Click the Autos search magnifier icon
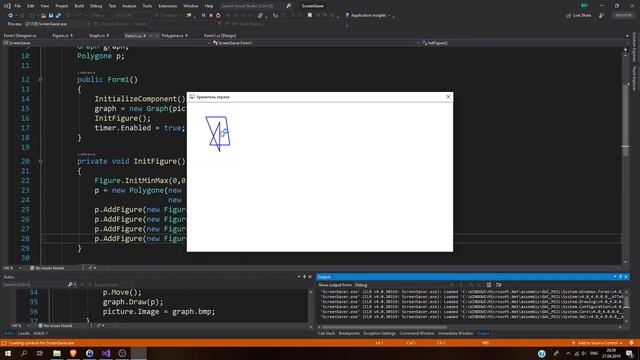 coord(70,284)
